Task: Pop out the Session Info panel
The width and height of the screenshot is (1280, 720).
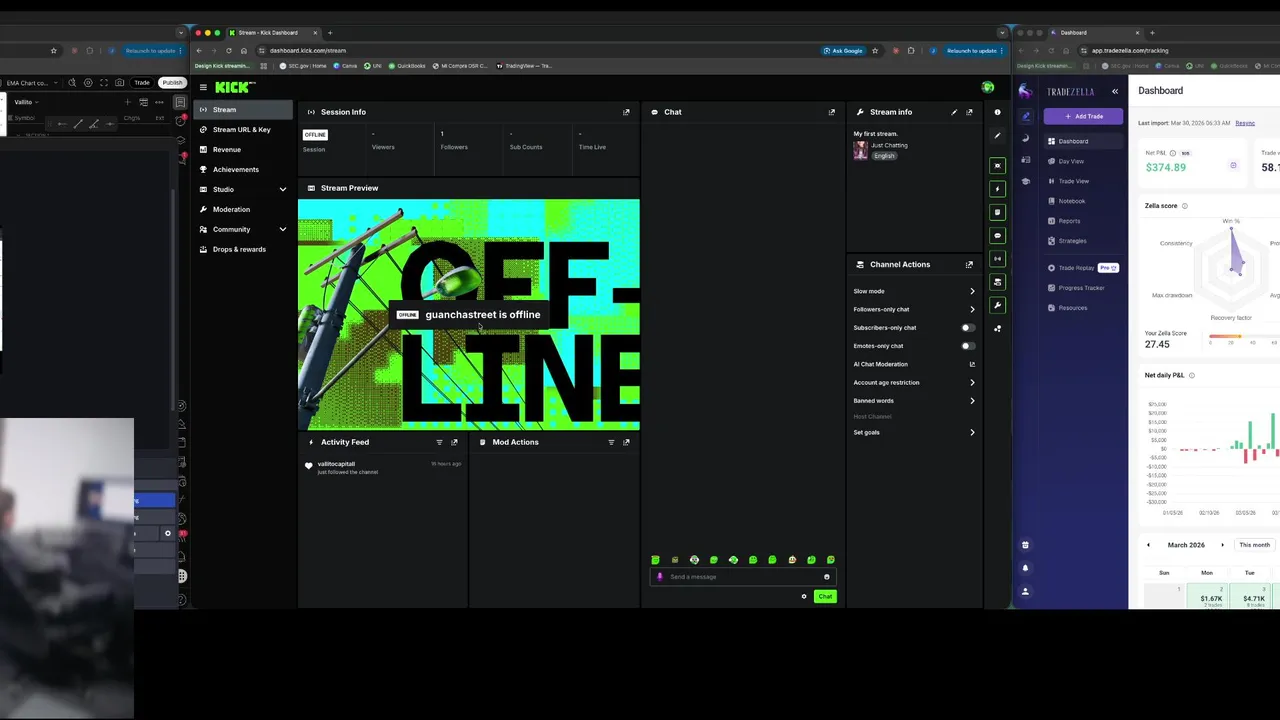Action: coord(626,112)
